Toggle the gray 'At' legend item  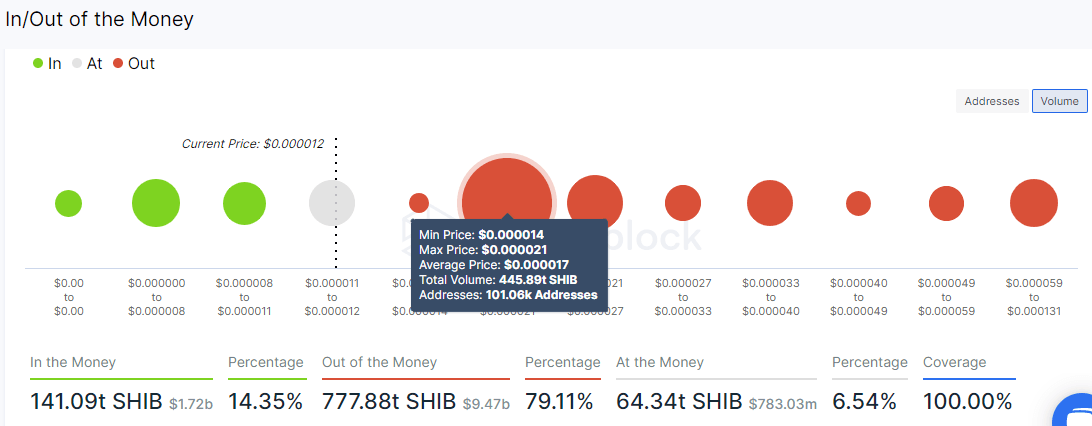pyautogui.click(x=87, y=64)
